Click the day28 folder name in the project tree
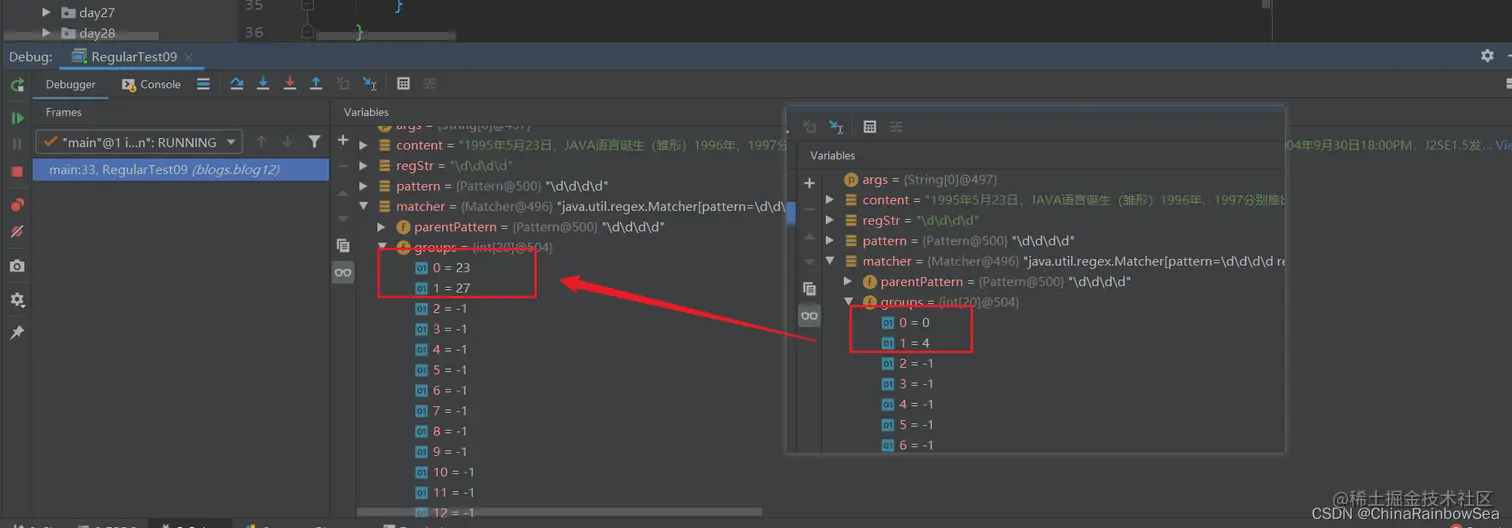Screen dimensions: 1512x528 [97, 33]
